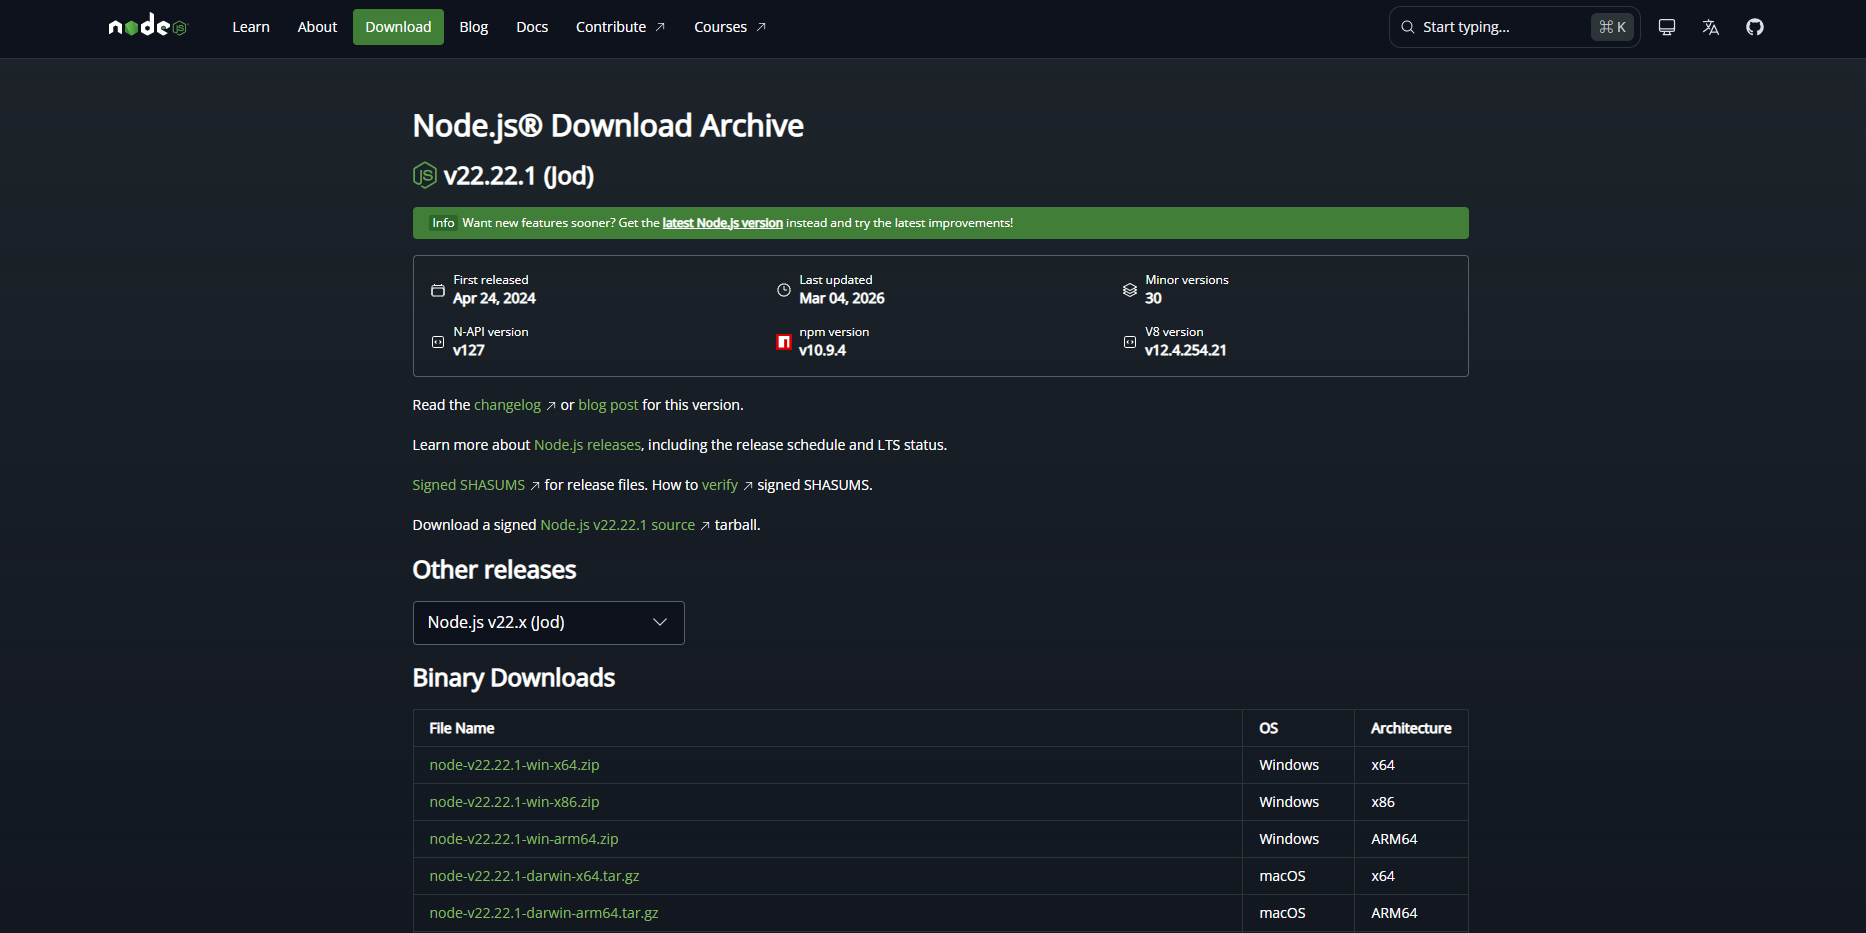This screenshot has height=933, width=1866.
Task: Click the green Node.js hexagon version icon
Action: pos(425,175)
